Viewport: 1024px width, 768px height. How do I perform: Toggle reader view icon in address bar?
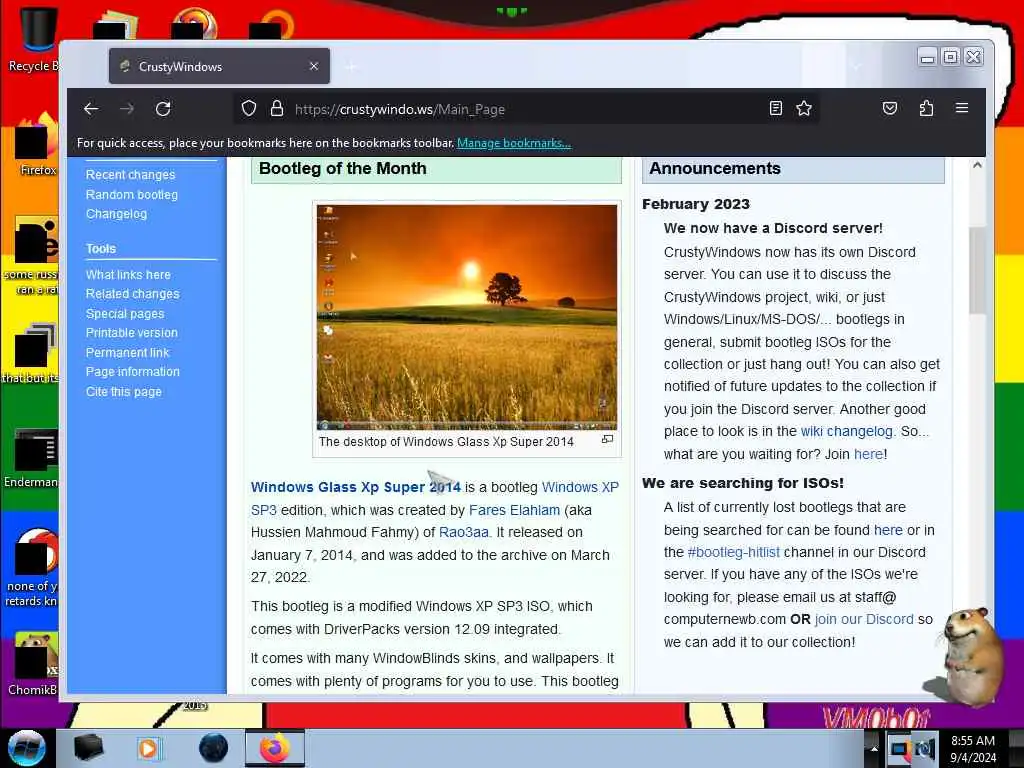tap(775, 108)
